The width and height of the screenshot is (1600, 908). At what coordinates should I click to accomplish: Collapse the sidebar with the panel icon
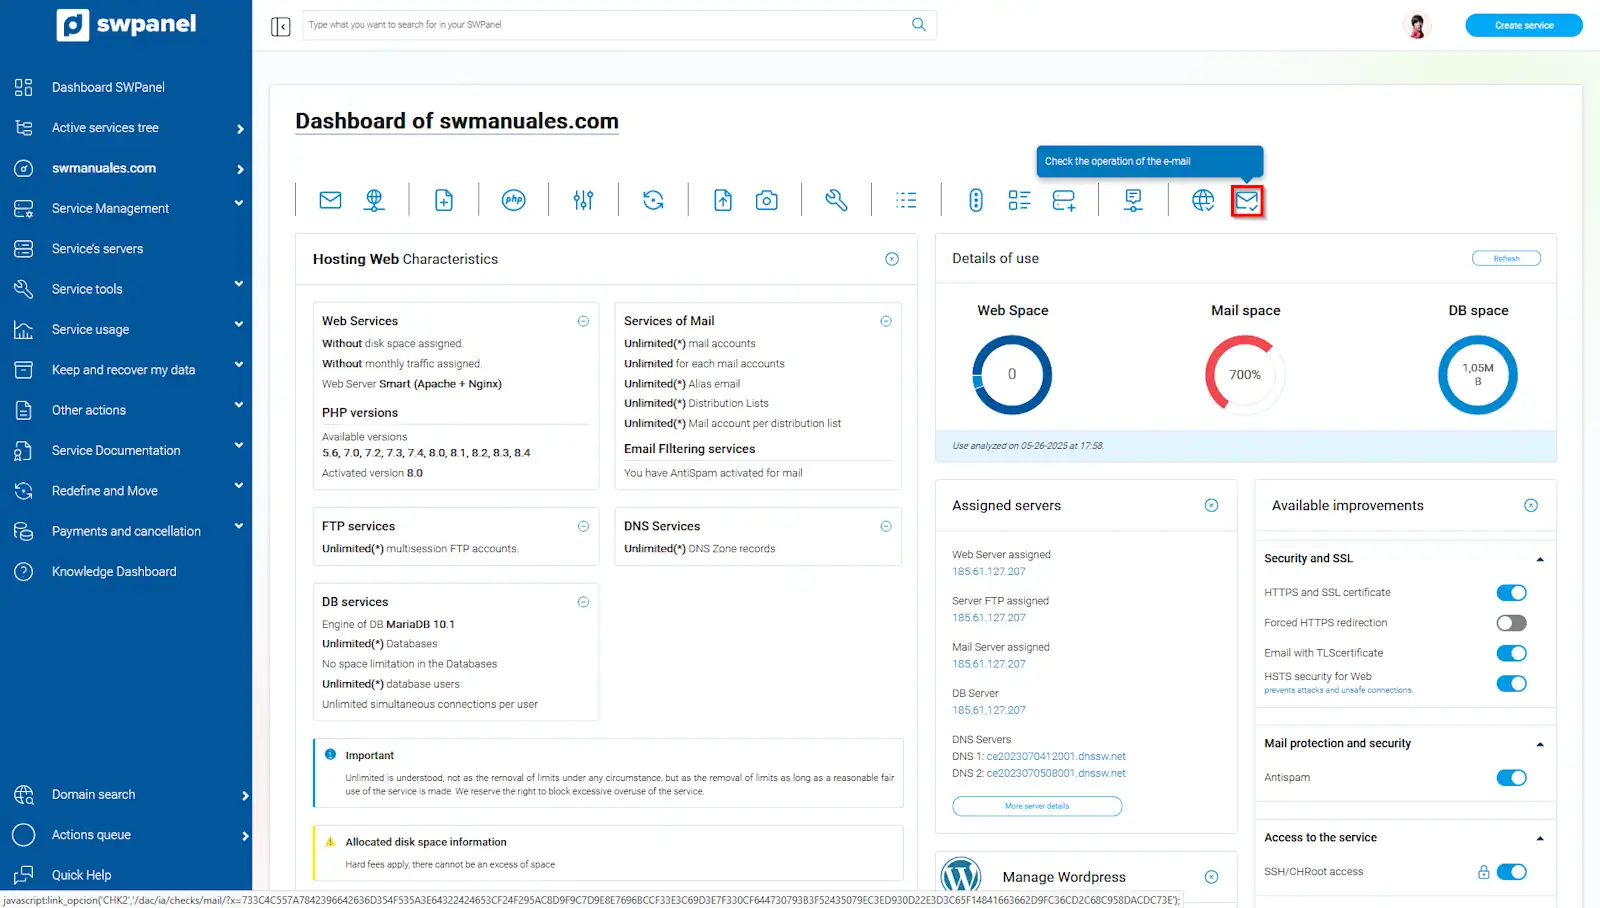pos(281,26)
